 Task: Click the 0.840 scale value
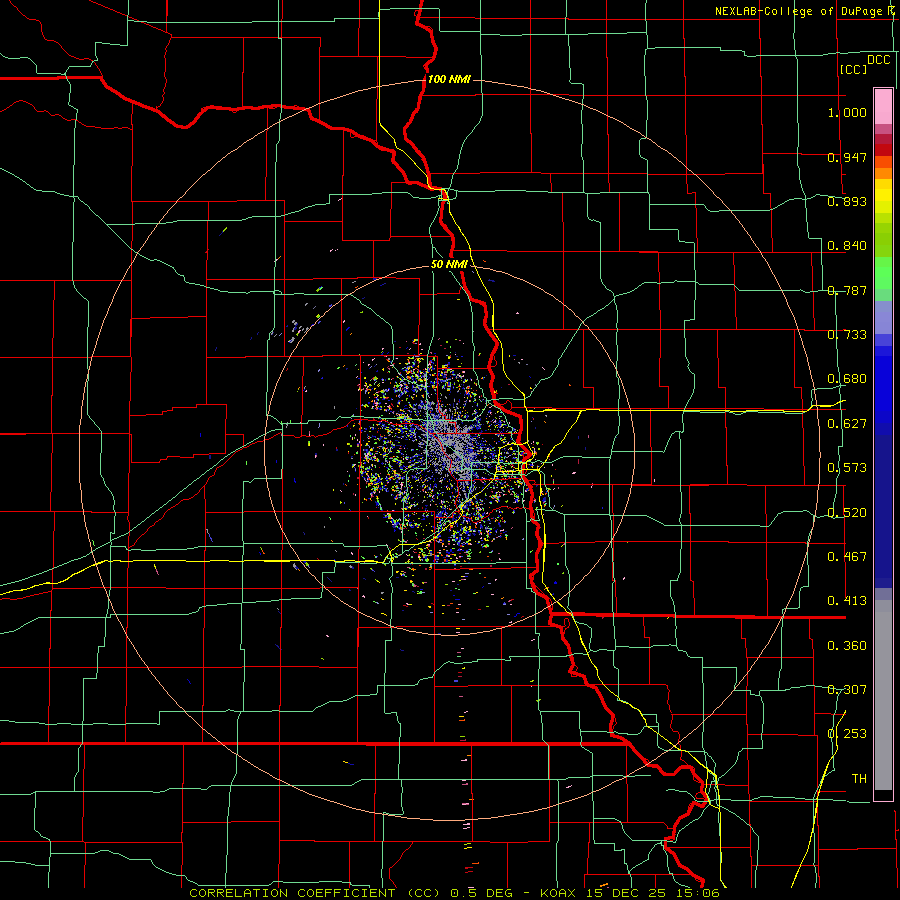tap(847, 246)
